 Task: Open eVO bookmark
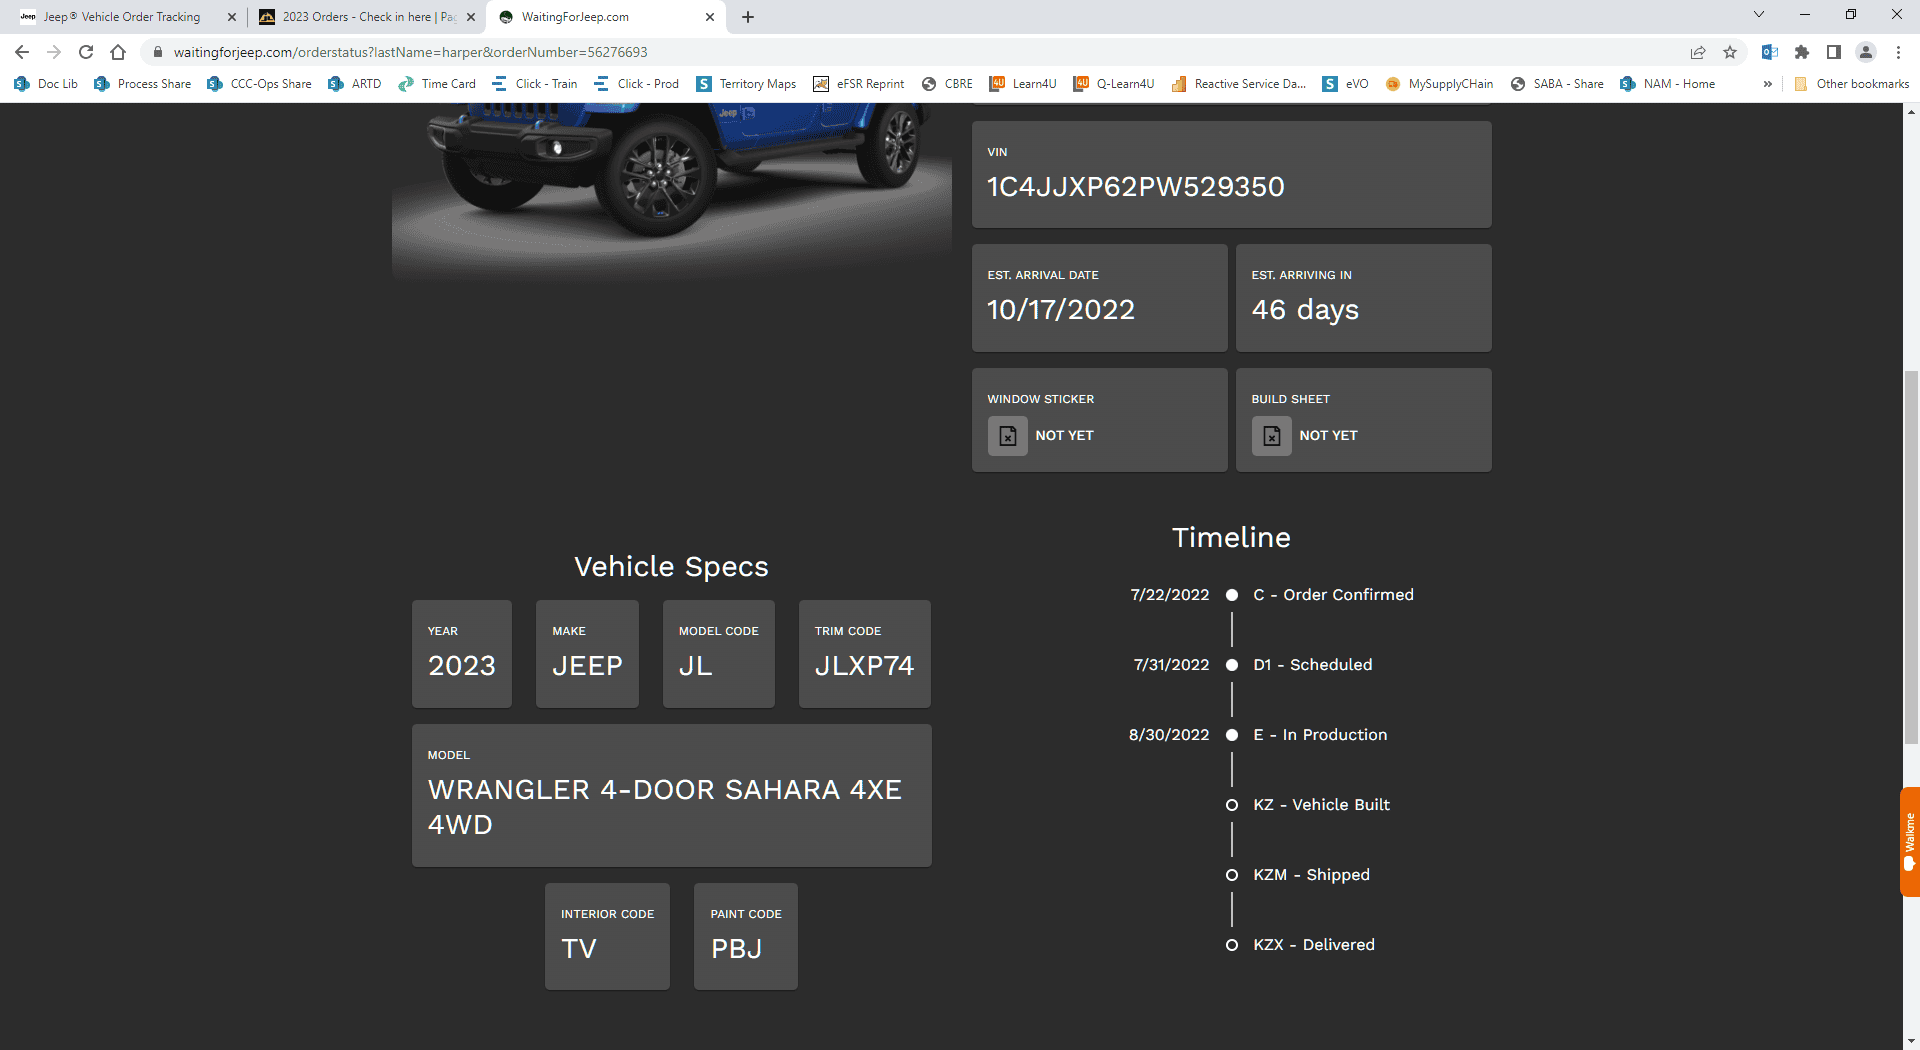(x=1346, y=84)
